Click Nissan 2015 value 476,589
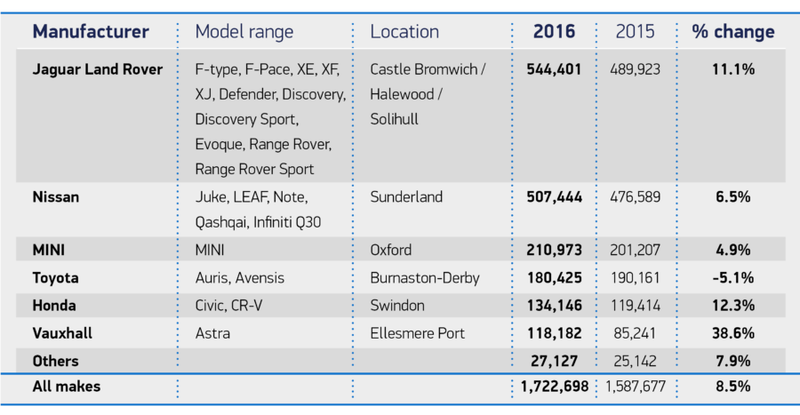Screen dimensions: 800x415 635,197
